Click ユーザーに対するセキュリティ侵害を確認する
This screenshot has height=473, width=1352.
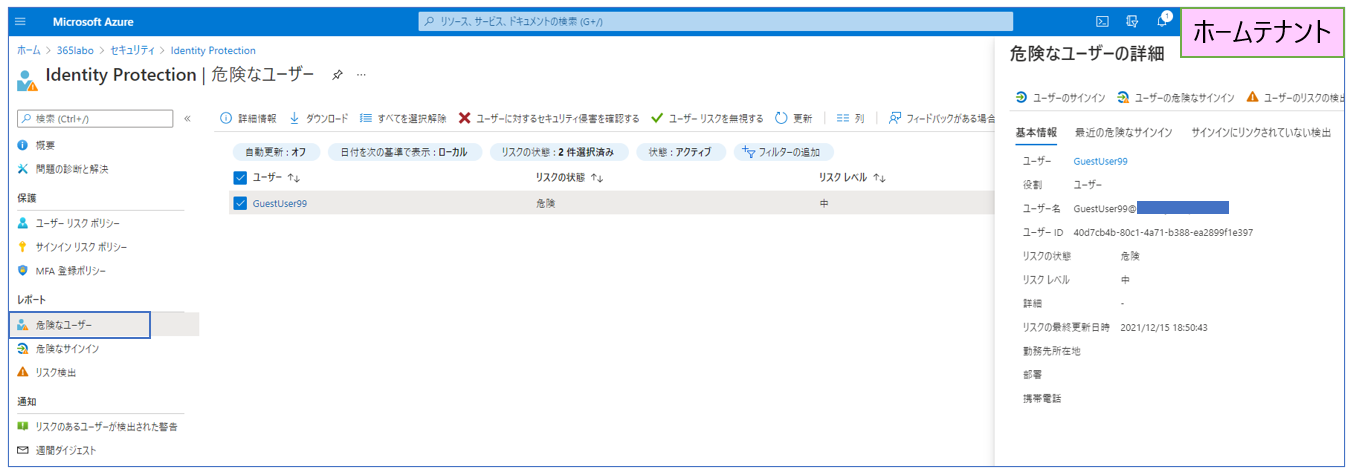pyautogui.click(x=549, y=118)
